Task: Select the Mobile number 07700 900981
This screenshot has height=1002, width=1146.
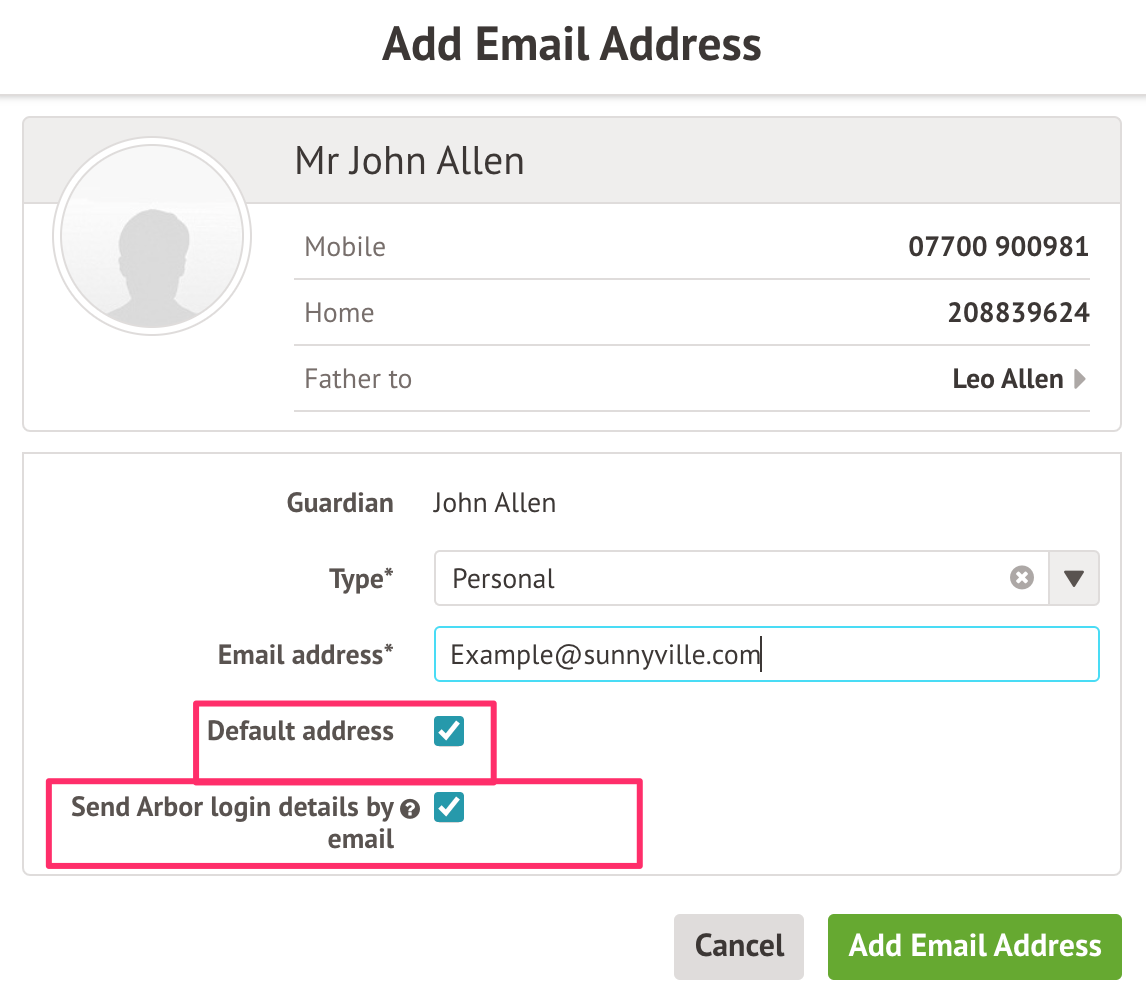Action: (998, 246)
